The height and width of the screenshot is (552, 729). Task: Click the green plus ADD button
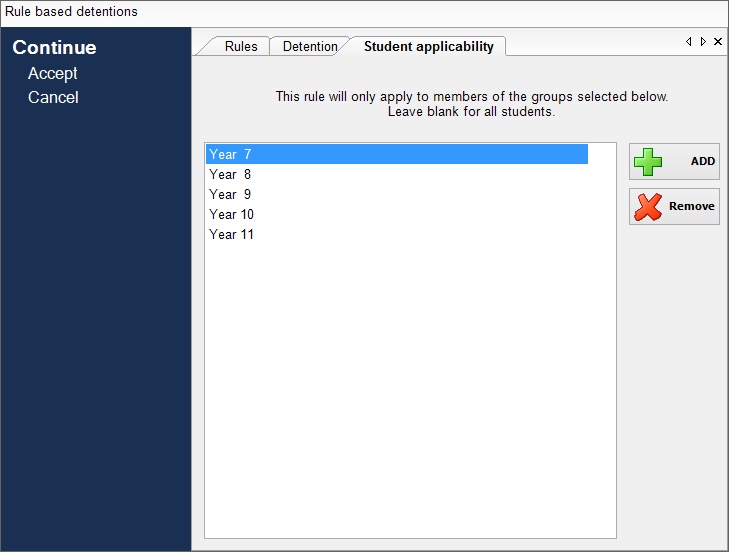pos(674,161)
